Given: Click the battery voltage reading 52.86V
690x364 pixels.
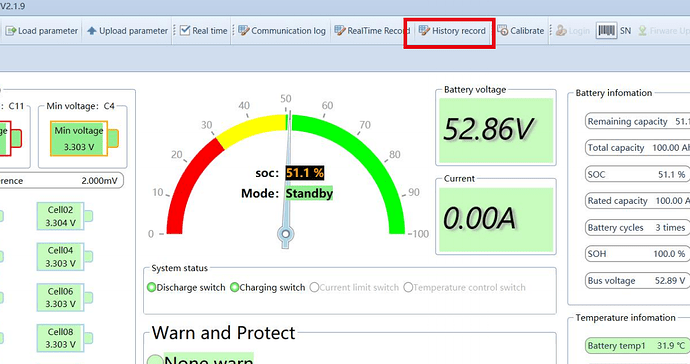Looking at the screenshot, I should (x=488, y=129).
